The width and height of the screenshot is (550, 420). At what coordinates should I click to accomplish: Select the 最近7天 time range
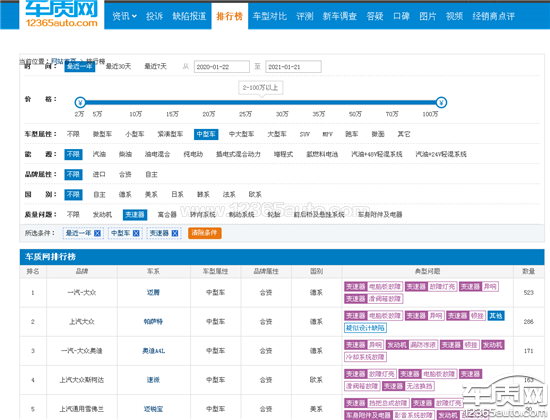(155, 66)
